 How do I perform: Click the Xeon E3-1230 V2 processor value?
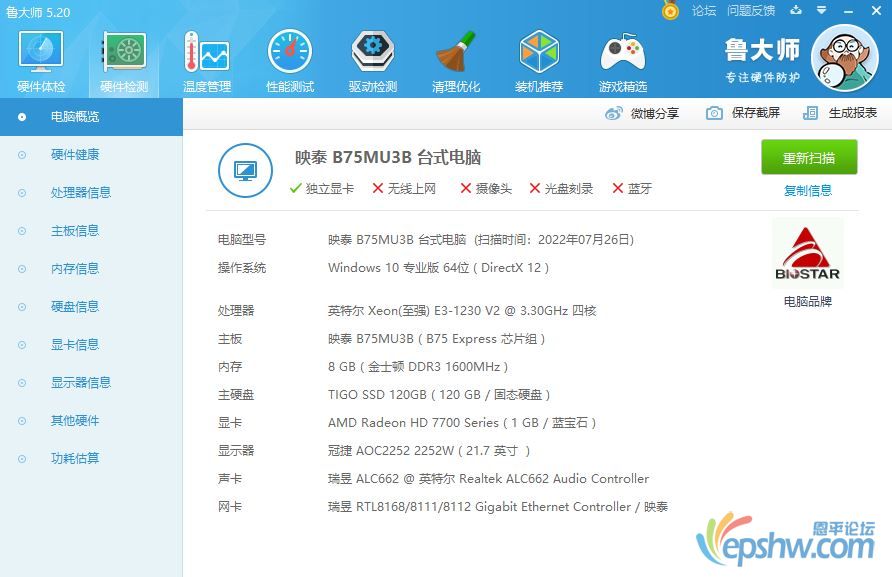point(462,311)
